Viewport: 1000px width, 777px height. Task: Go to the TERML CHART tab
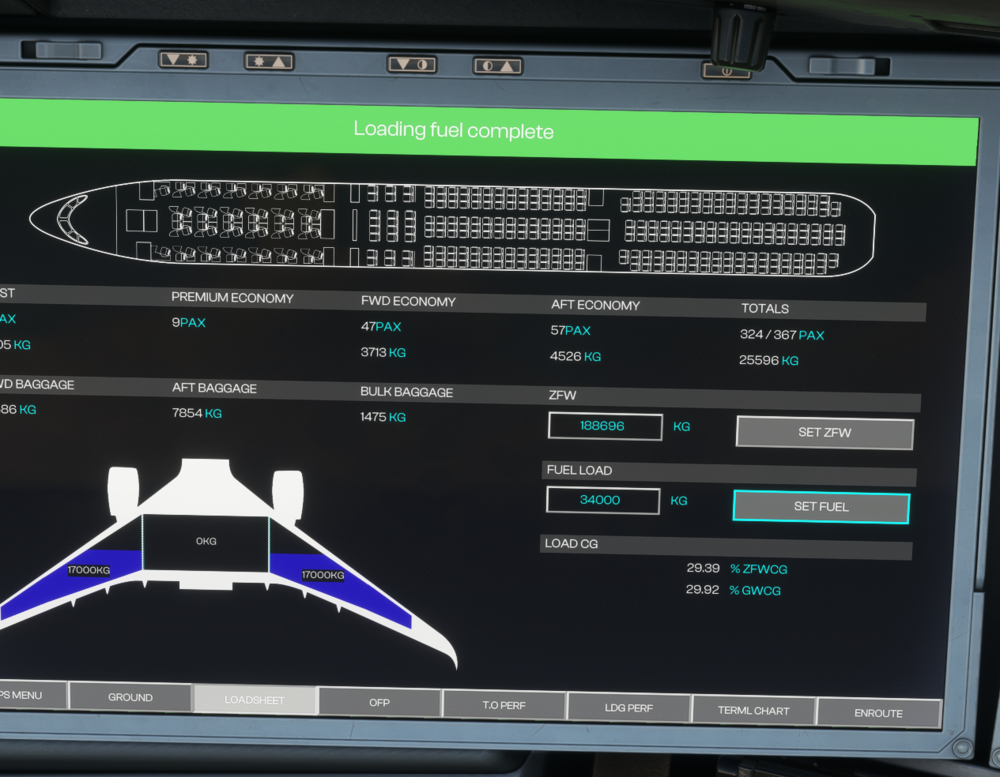point(753,710)
